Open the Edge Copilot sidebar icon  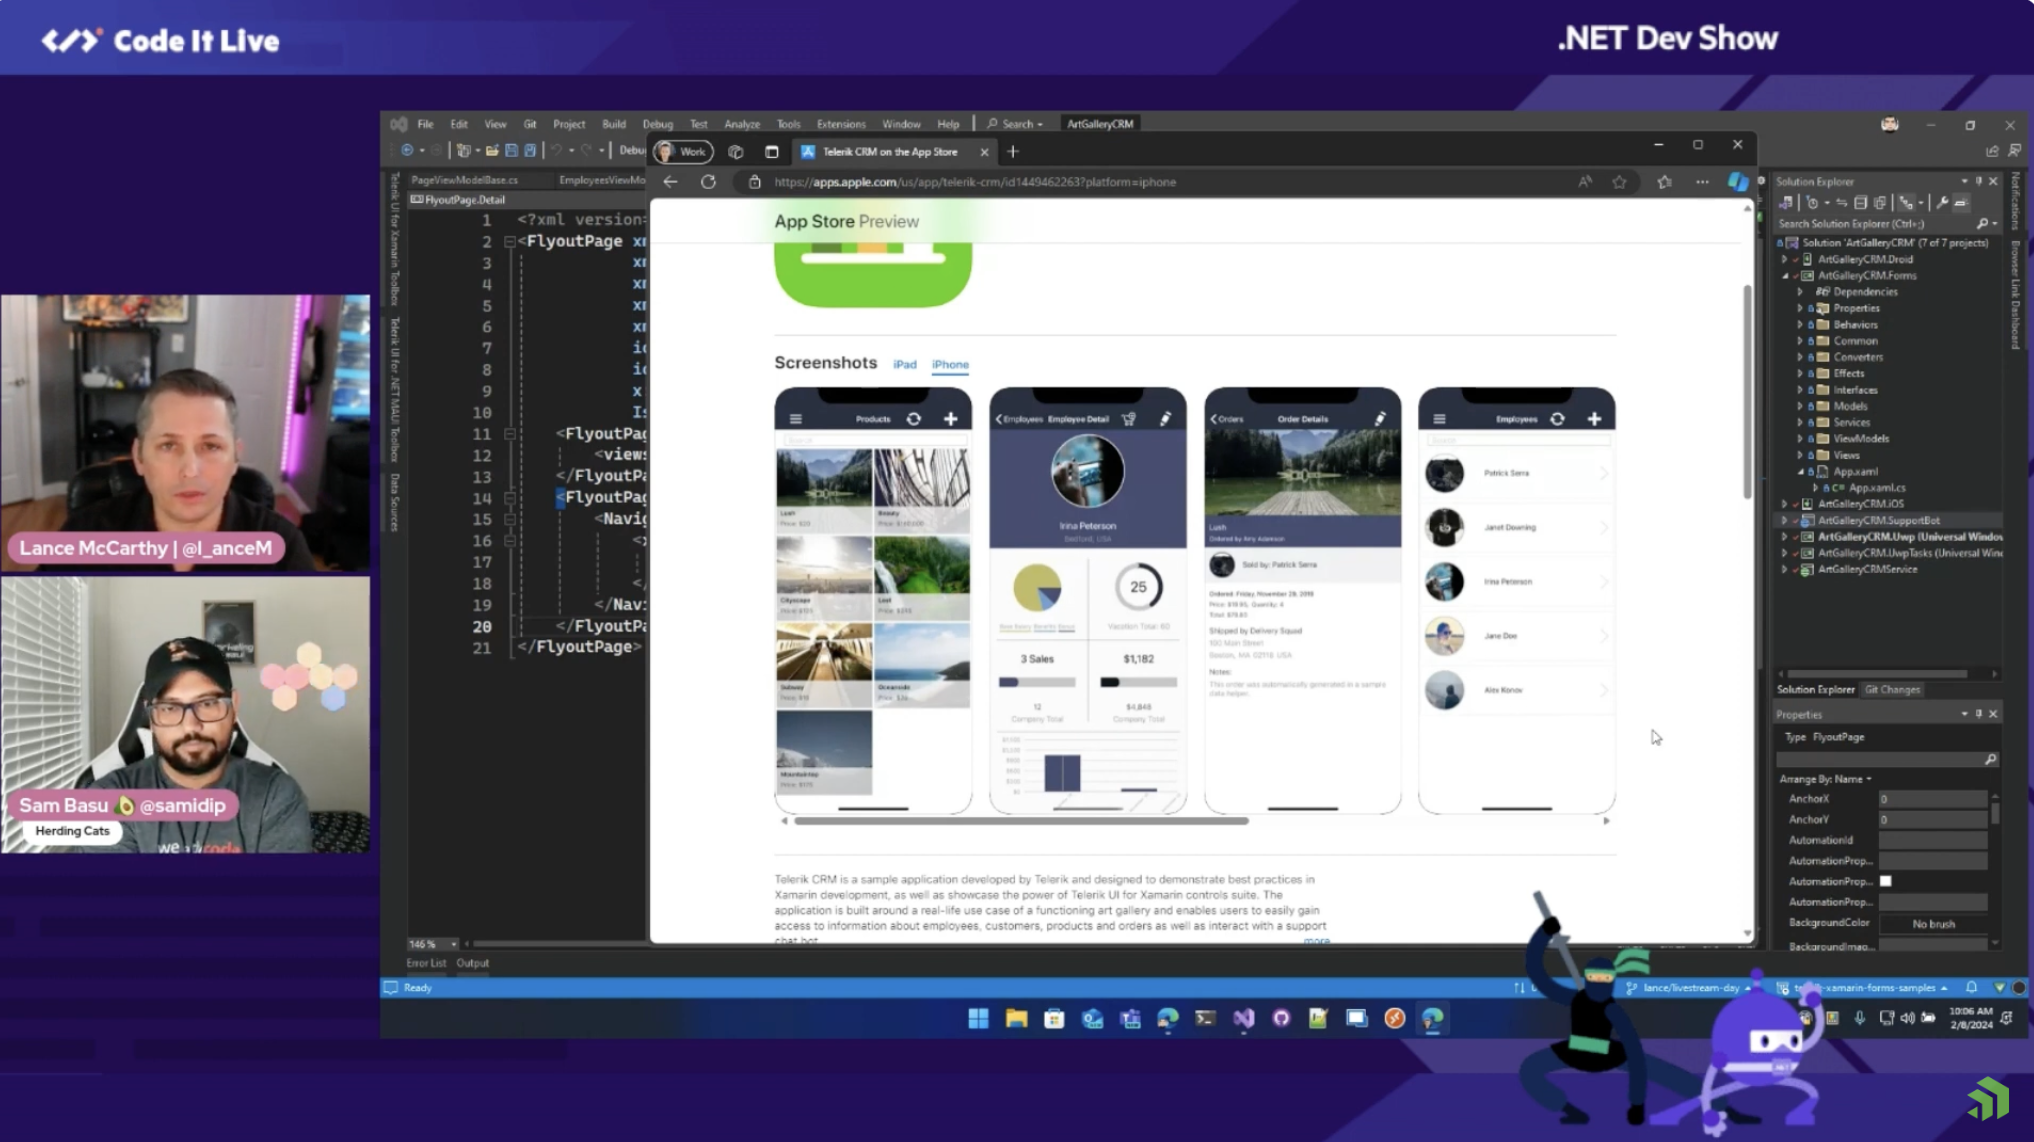(x=1738, y=182)
